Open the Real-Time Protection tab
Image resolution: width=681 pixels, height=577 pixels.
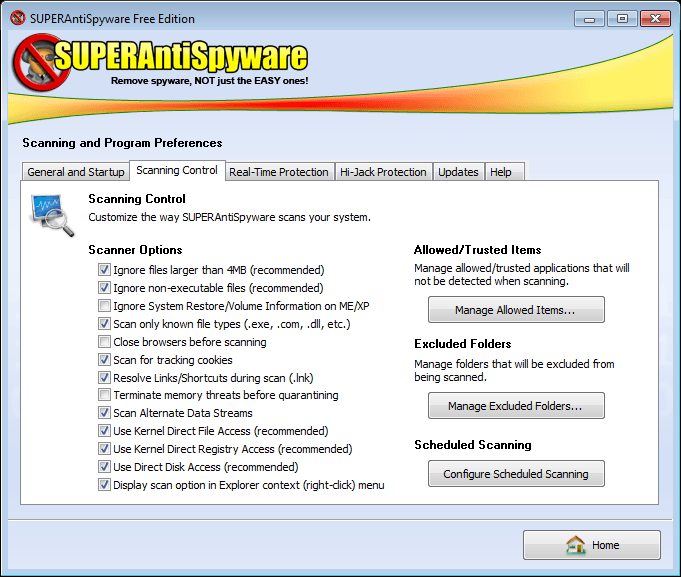pos(279,172)
